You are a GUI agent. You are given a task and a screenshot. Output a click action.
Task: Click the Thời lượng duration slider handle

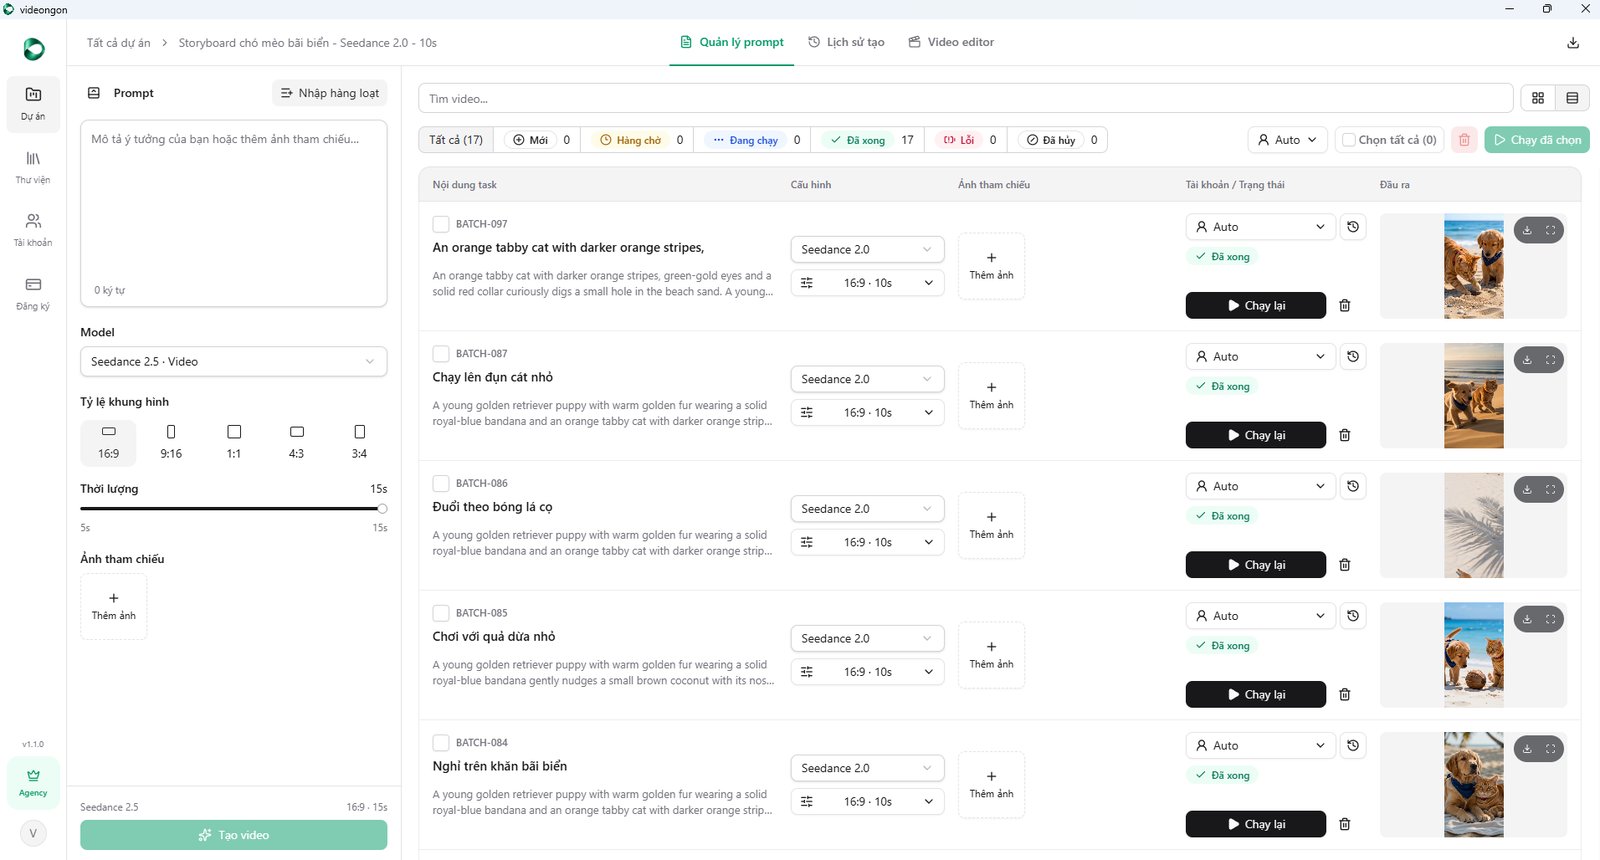(381, 509)
